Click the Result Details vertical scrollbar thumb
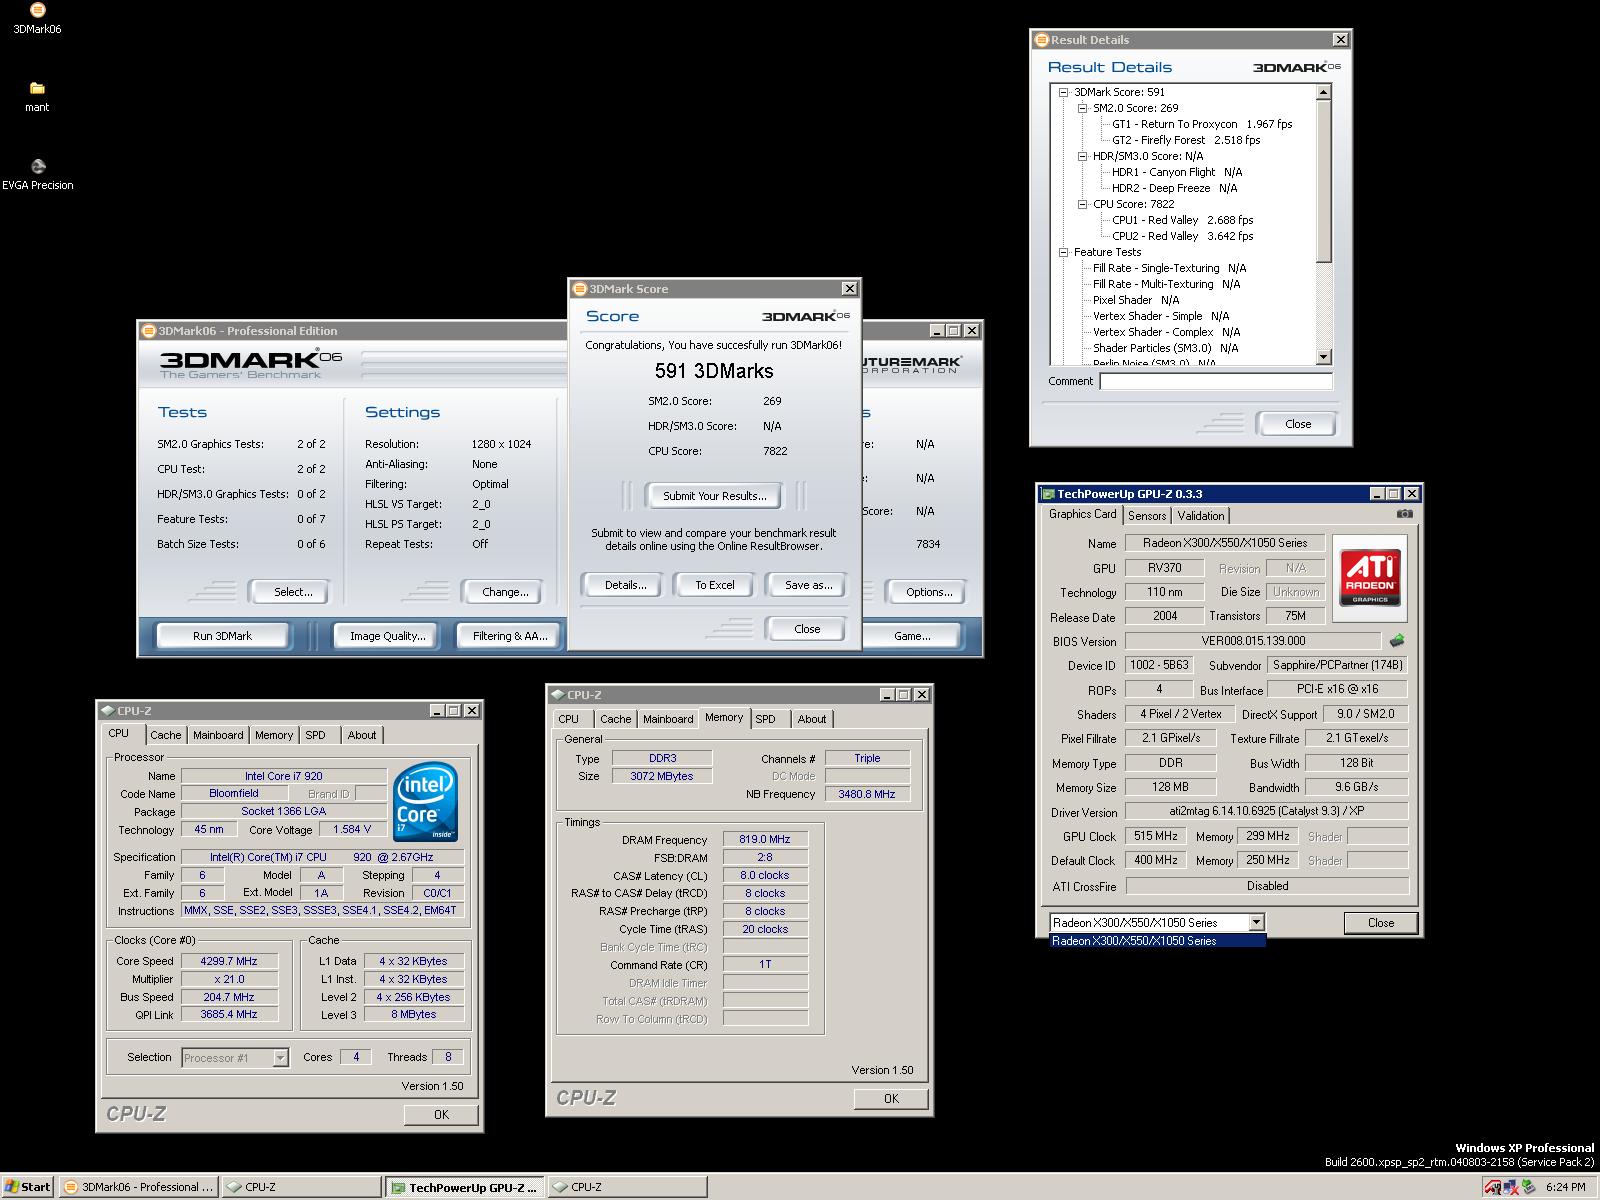Image resolution: width=1600 pixels, height=1200 pixels. point(1324,181)
